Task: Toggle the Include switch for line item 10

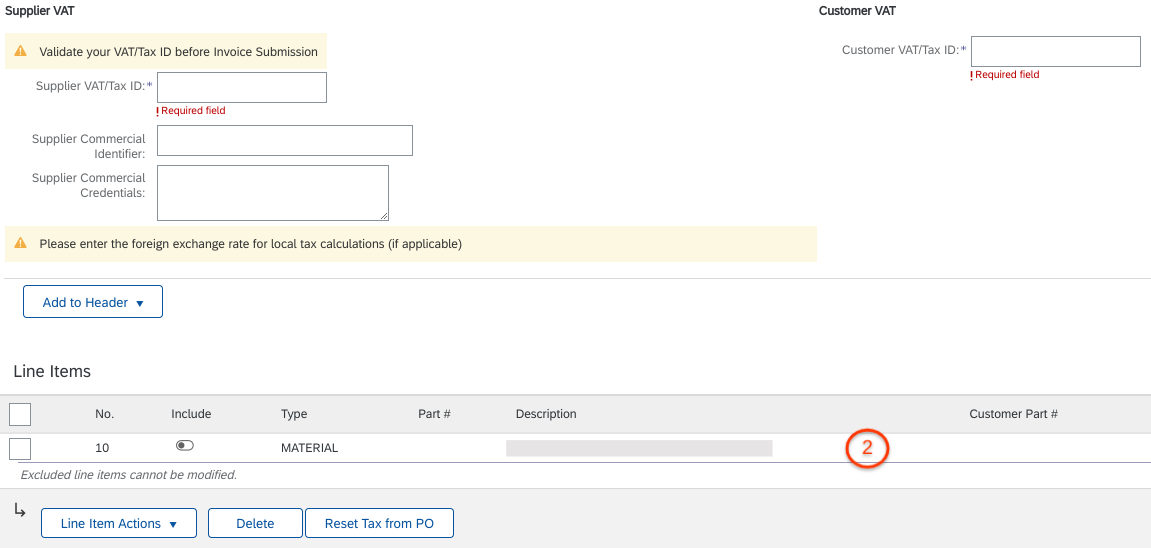Action: (x=184, y=445)
